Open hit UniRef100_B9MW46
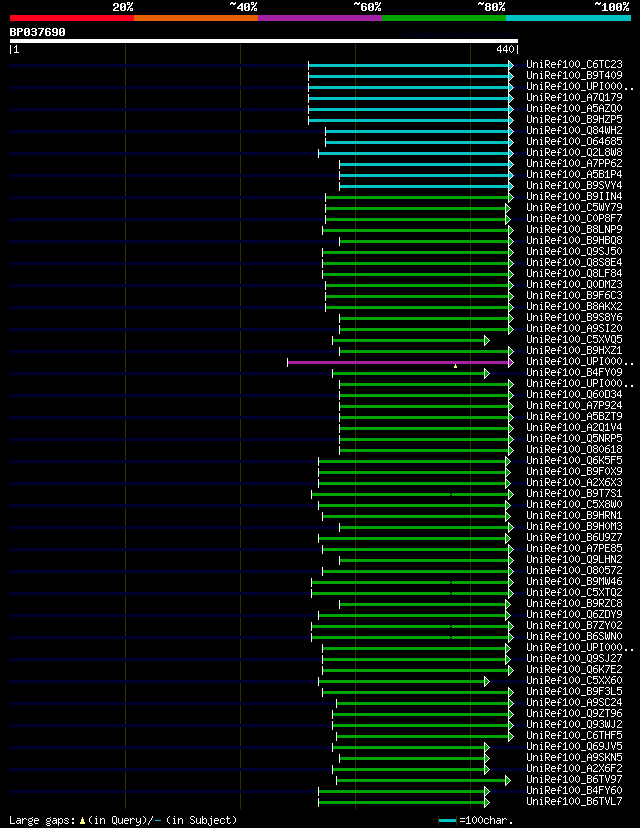 coord(575,581)
